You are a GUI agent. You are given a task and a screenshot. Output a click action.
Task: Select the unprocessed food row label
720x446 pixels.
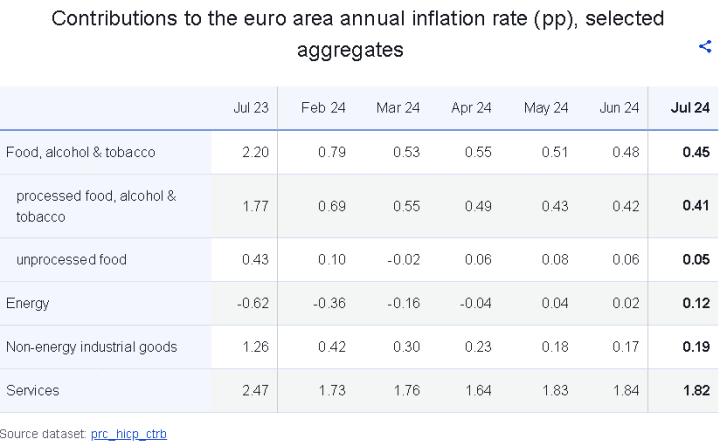click(x=71, y=260)
